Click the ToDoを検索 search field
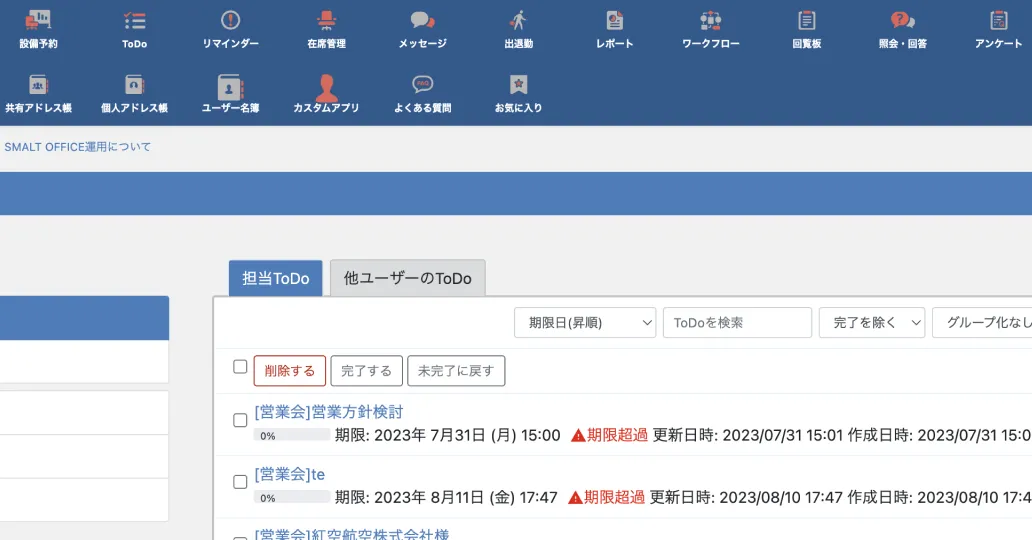The width and height of the screenshot is (1032, 540). click(x=737, y=322)
